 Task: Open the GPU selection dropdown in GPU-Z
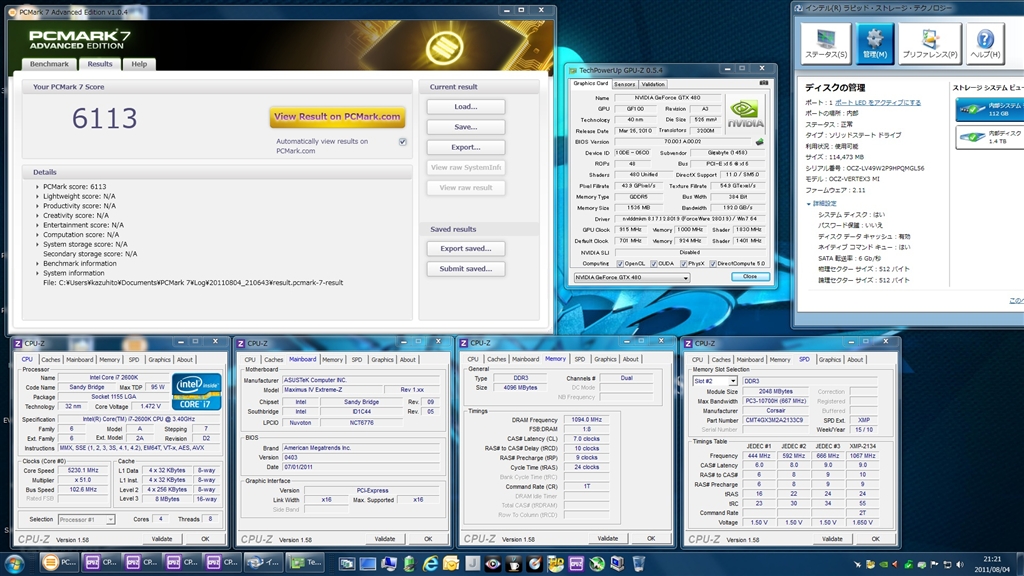(x=632, y=277)
